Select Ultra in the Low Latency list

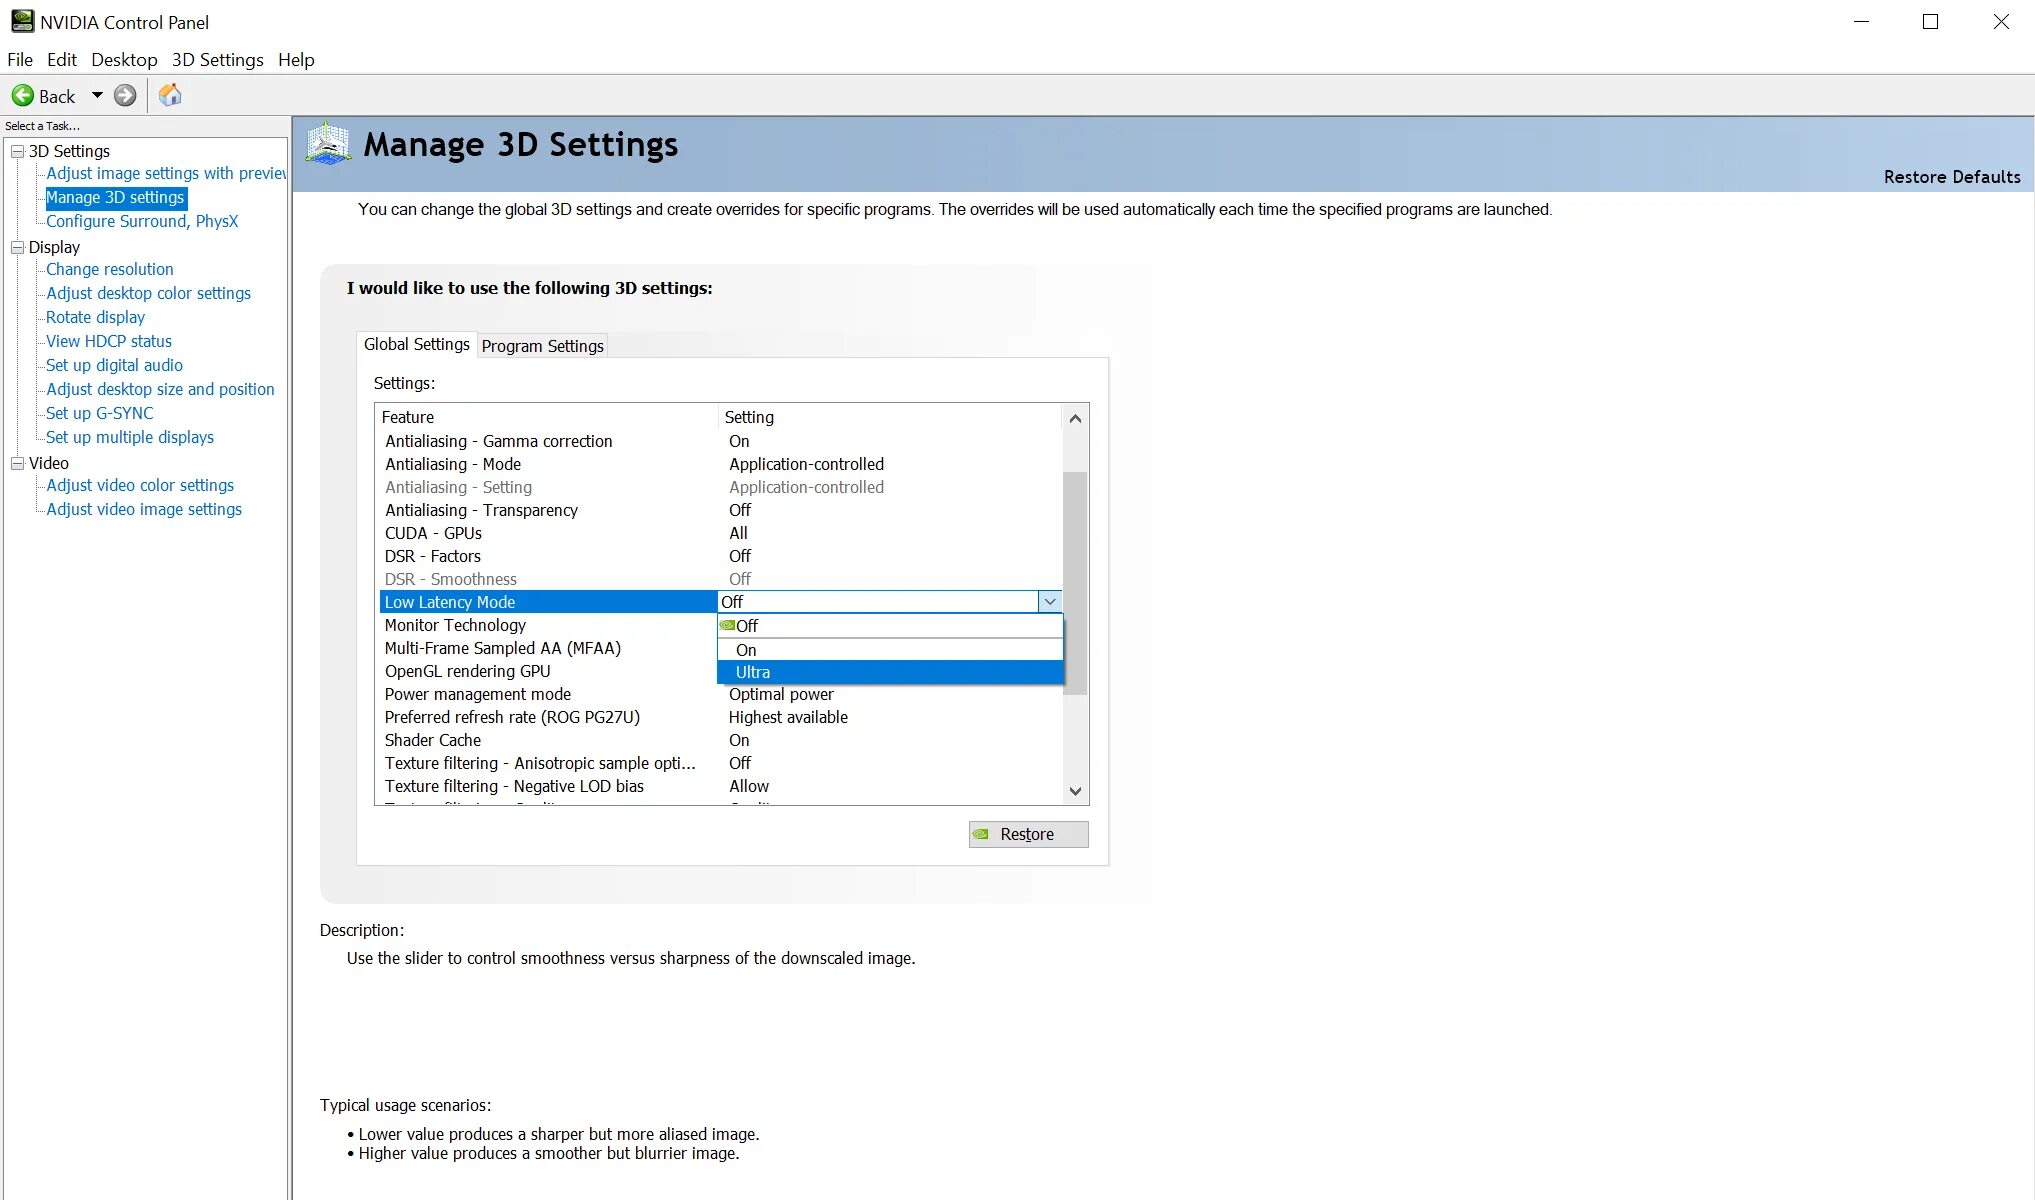coord(753,673)
